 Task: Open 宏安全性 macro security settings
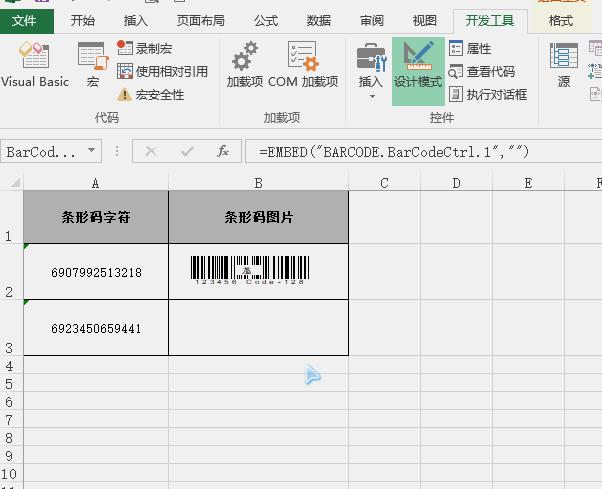tap(150, 94)
